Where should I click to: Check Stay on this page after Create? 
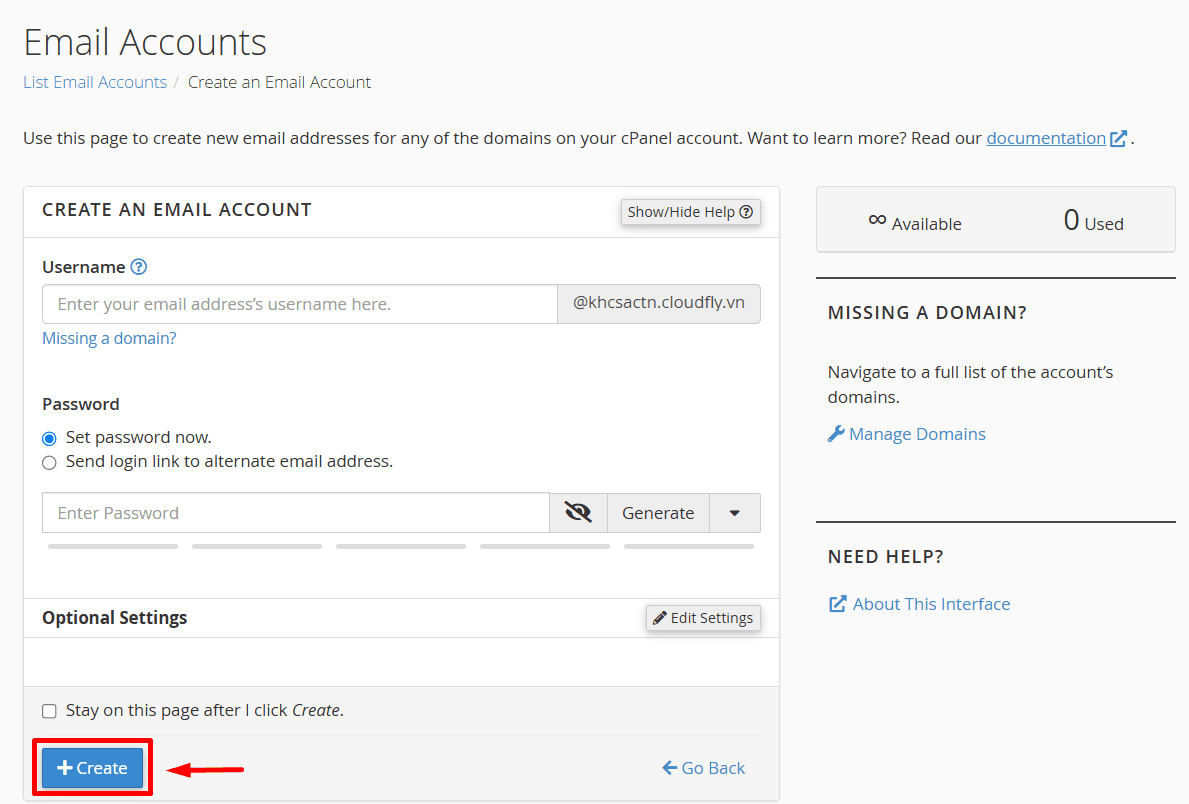pyautogui.click(x=49, y=710)
